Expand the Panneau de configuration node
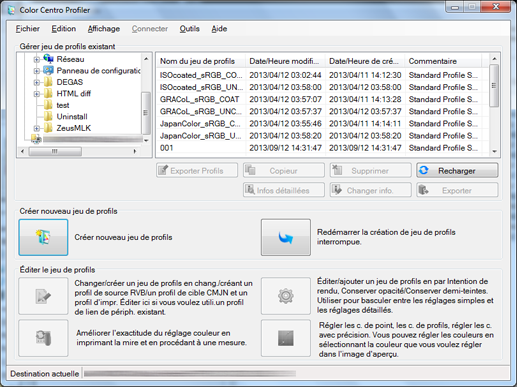This screenshot has height=387, width=517. click(37, 71)
